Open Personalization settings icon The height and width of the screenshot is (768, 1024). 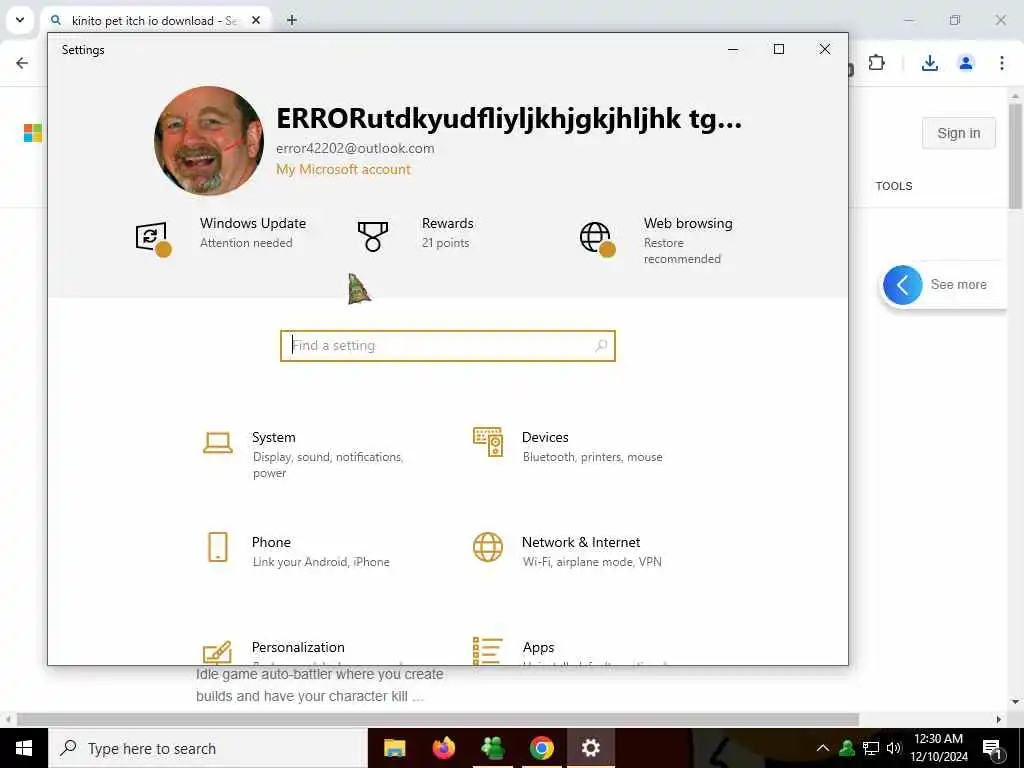coord(217,652)
